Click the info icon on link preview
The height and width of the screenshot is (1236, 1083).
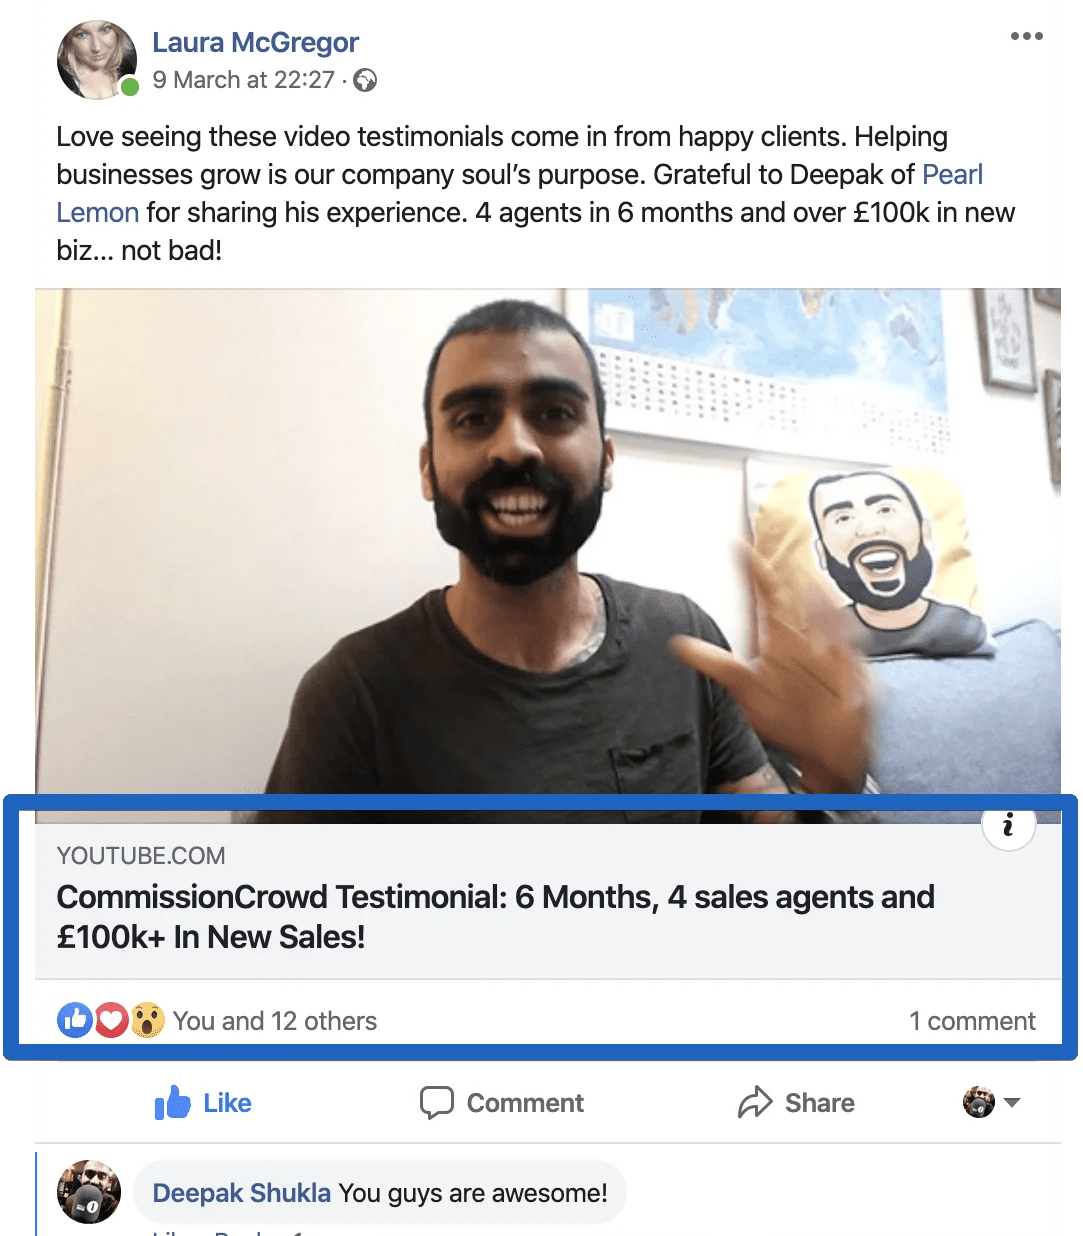pos(1008,825)
